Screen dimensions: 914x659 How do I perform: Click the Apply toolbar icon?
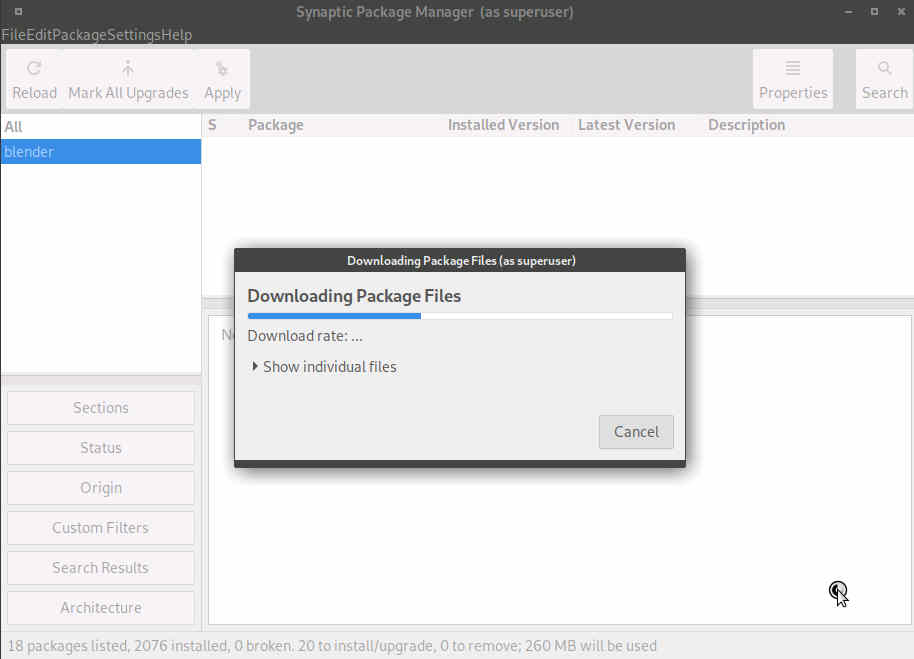pos(222,79)
